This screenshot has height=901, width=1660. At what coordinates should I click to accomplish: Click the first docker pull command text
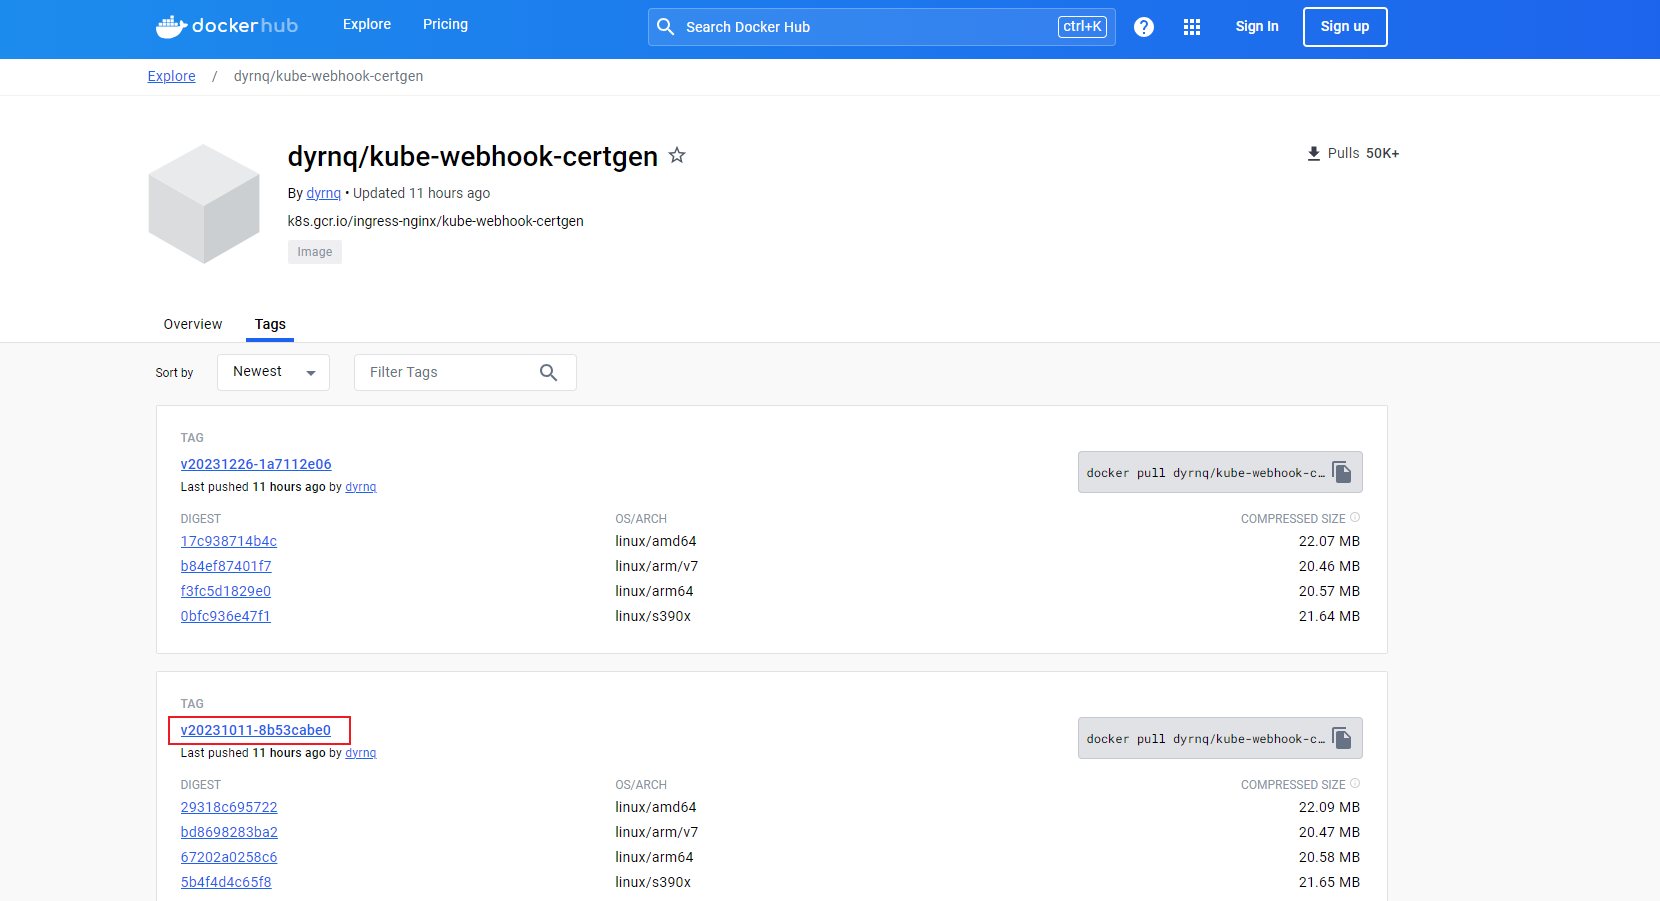coord(1205,473)
